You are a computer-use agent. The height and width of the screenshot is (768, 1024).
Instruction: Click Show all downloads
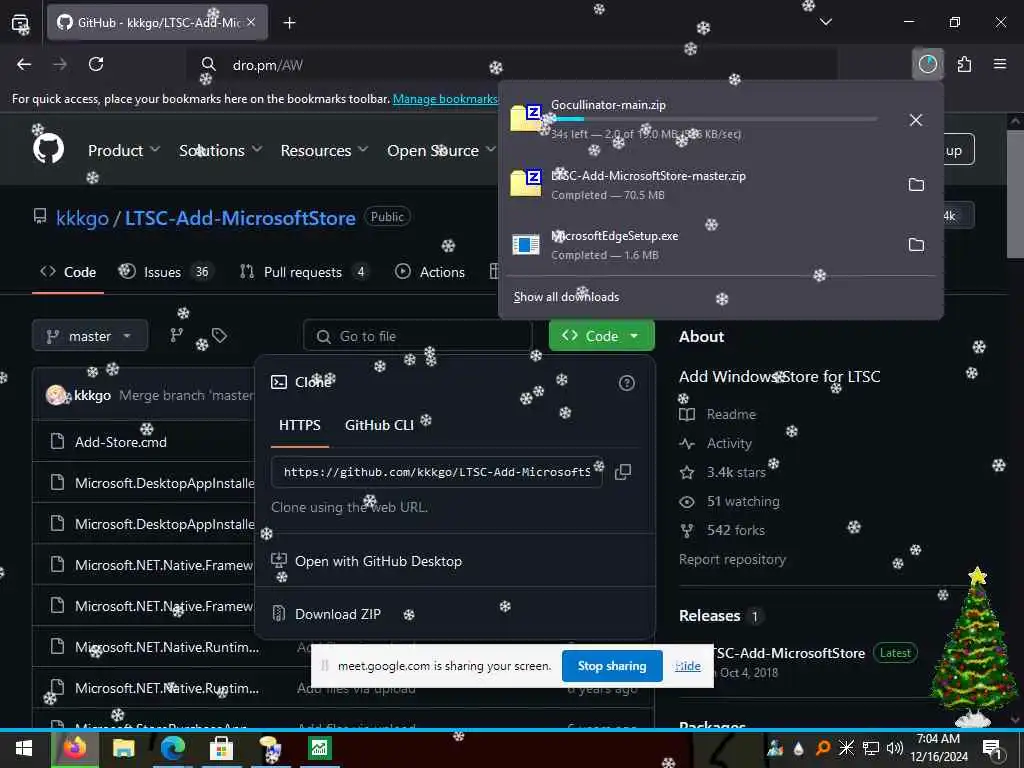[x=566, y=296]
